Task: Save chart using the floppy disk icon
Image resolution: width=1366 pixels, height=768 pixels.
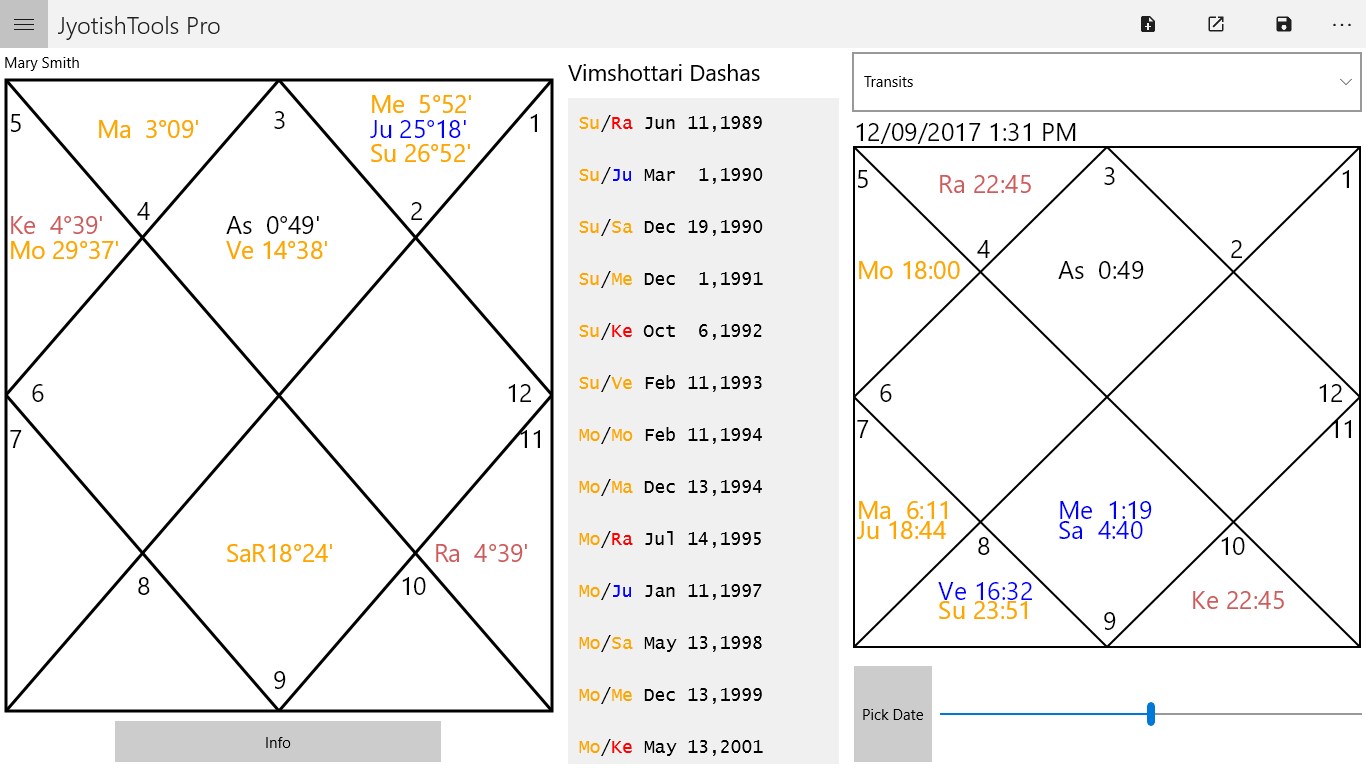Action: 1284,24
